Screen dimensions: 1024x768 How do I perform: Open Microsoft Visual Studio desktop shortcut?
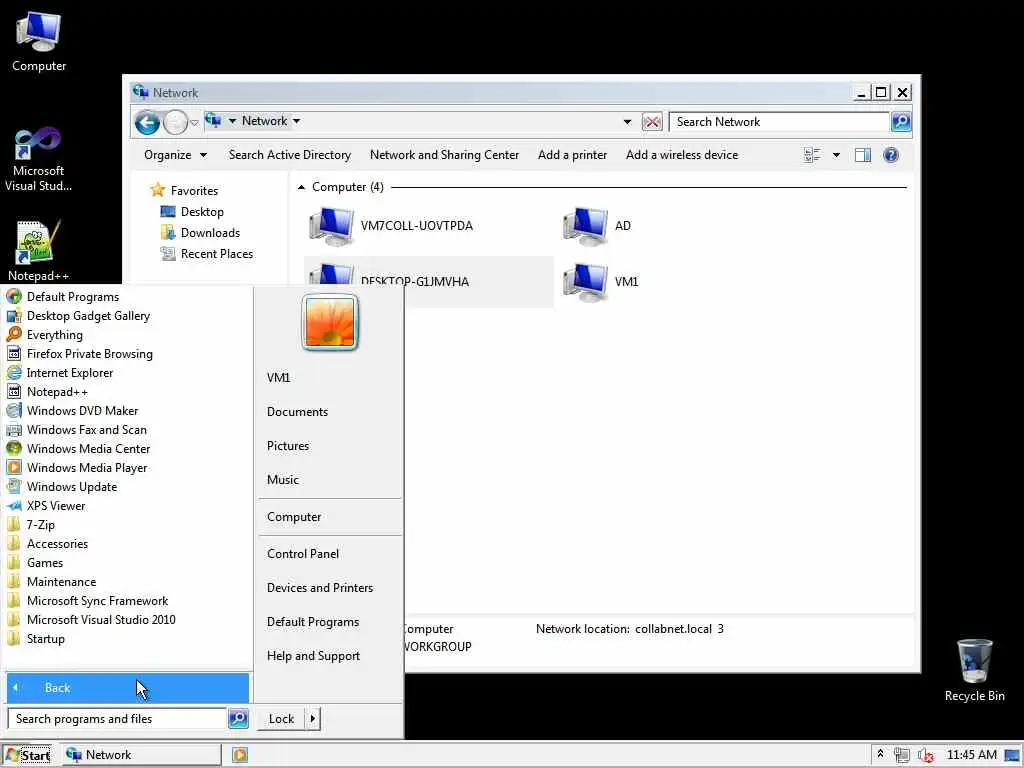[x=38, y=159]
